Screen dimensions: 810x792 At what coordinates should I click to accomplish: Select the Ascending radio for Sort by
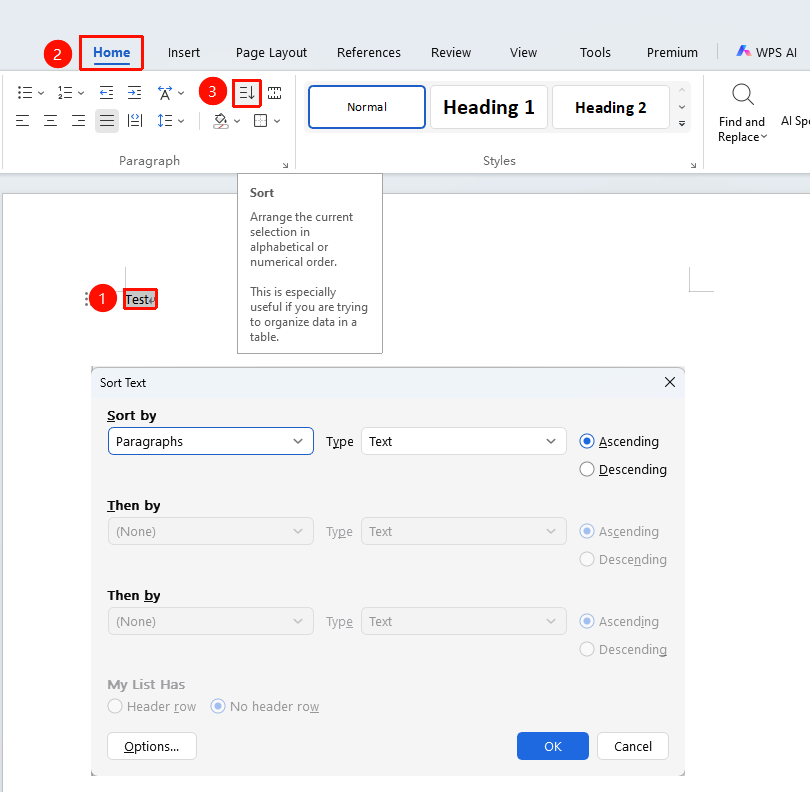(587, 441)
